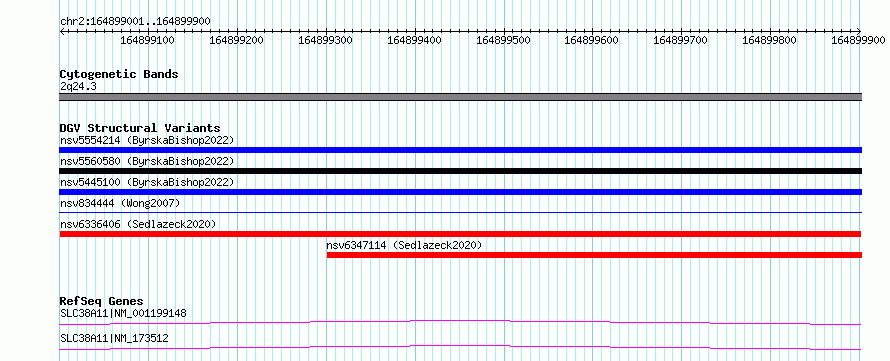Open variant nsv6347114 (Sedlazeck2020) label
Image resolution: width=890 pixels, height=361 pixels.
[x=404, y=245]
